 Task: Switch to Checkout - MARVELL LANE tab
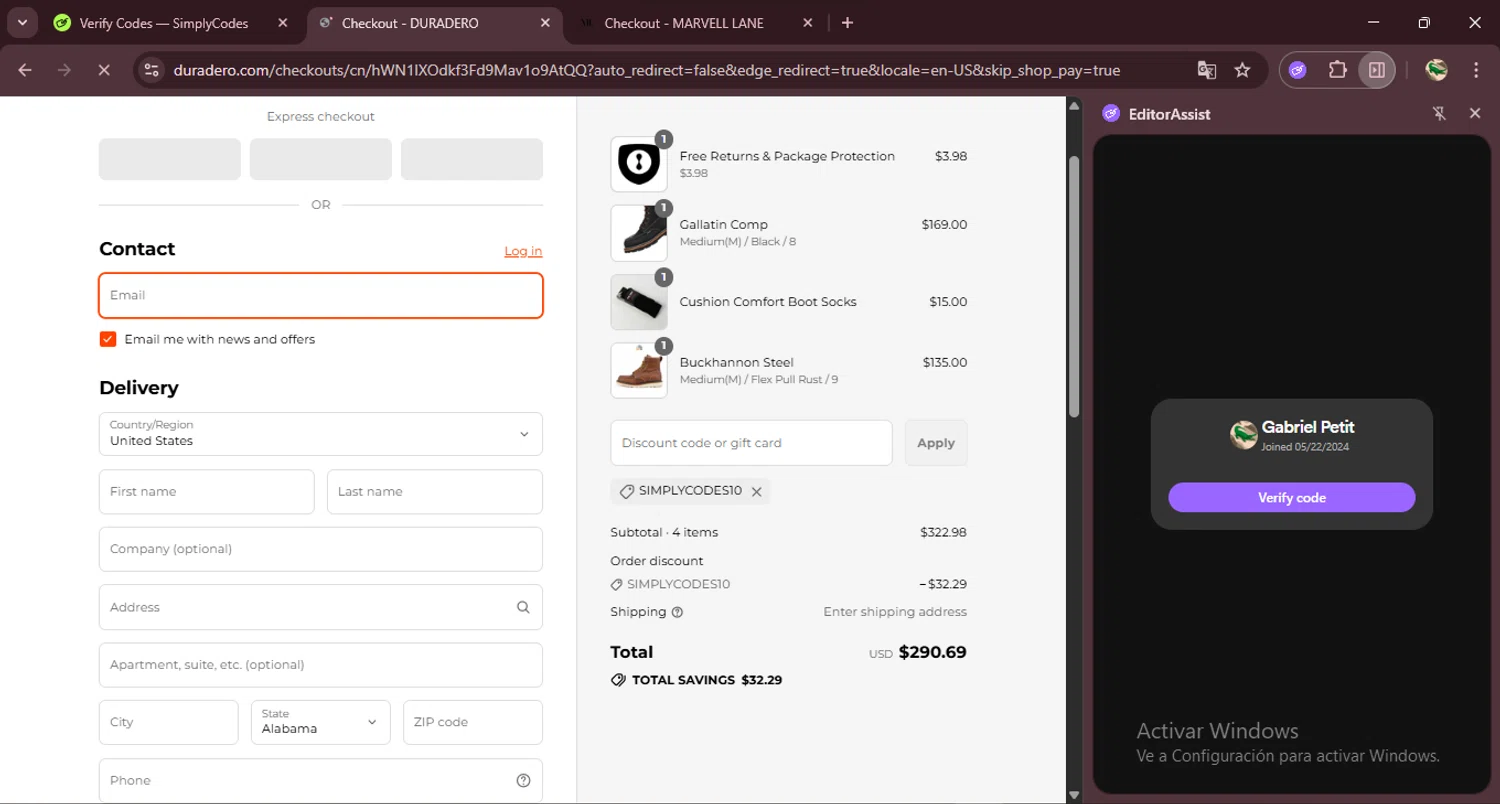tap(697, 23)
